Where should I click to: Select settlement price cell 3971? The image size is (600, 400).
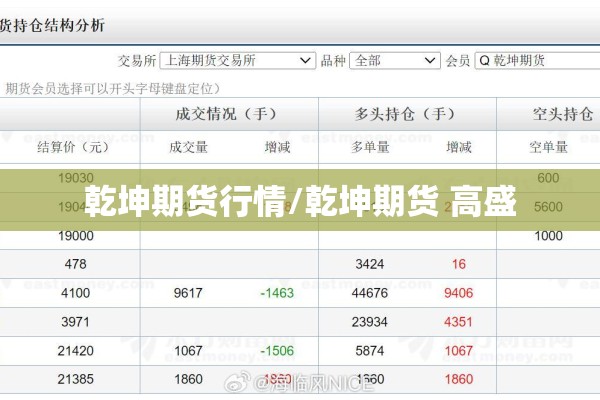tap(75, 322)
